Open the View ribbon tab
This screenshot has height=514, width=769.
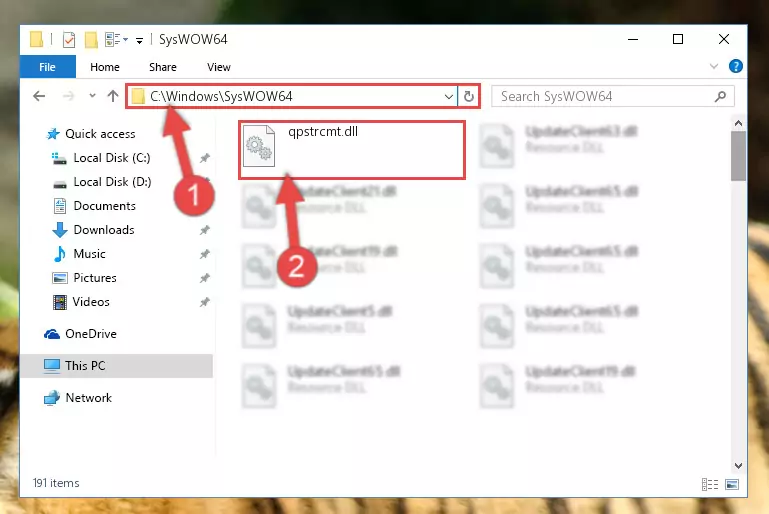[x=219, y=67]
